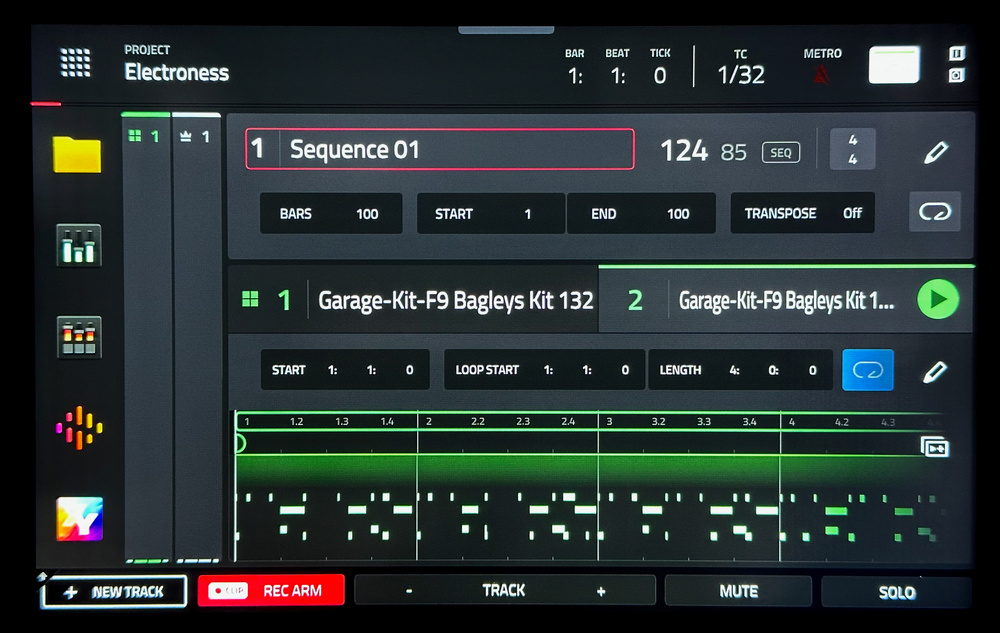Open the channel mixer icon in sidebar
The width and height of the screenshot is (1000, 633).
tap(78, 245)
